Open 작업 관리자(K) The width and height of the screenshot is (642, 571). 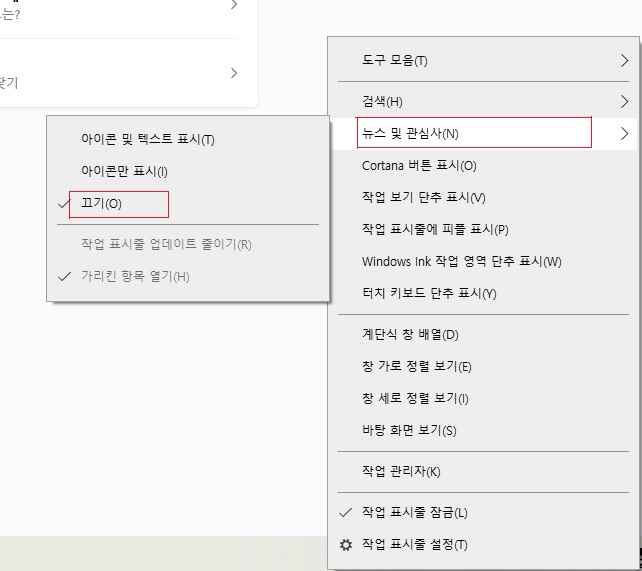[x=401, y=471]
